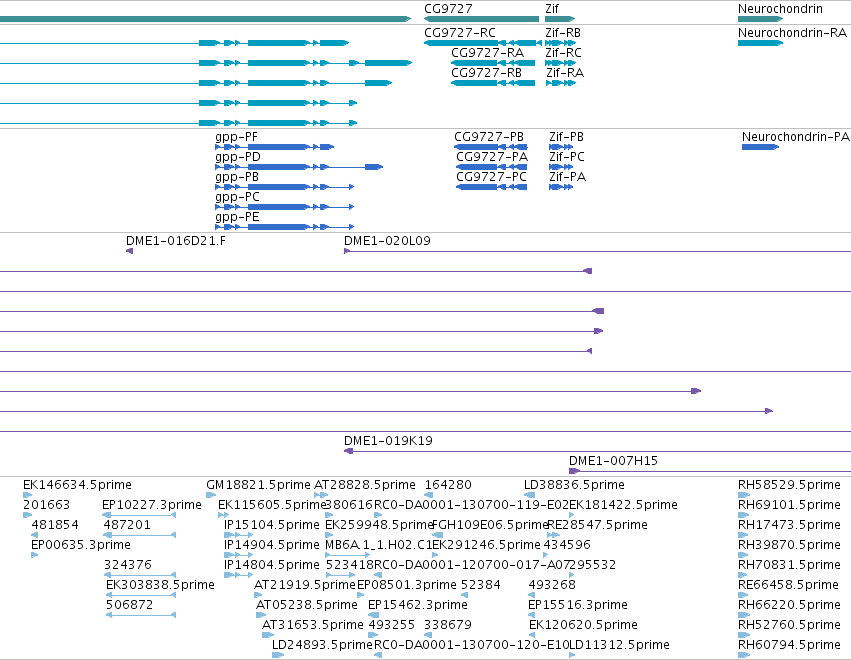
Task: Click the CG9727-PC protein label
Action: point(491,177)
